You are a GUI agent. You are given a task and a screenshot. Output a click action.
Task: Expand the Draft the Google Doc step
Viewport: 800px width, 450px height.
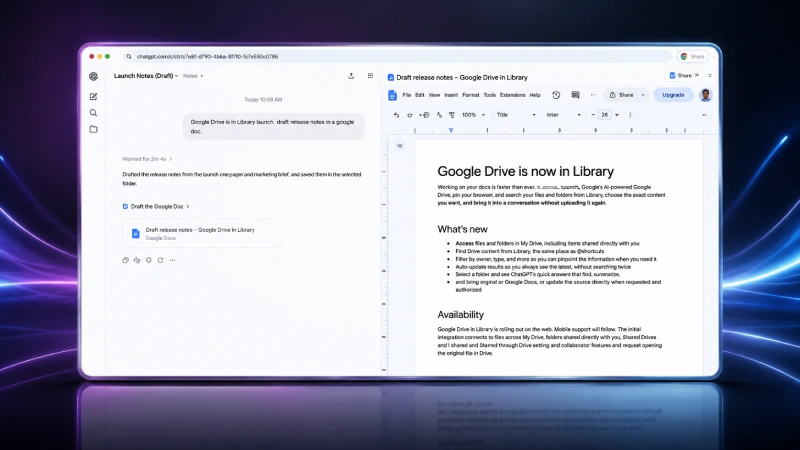(x=156, y=207)
